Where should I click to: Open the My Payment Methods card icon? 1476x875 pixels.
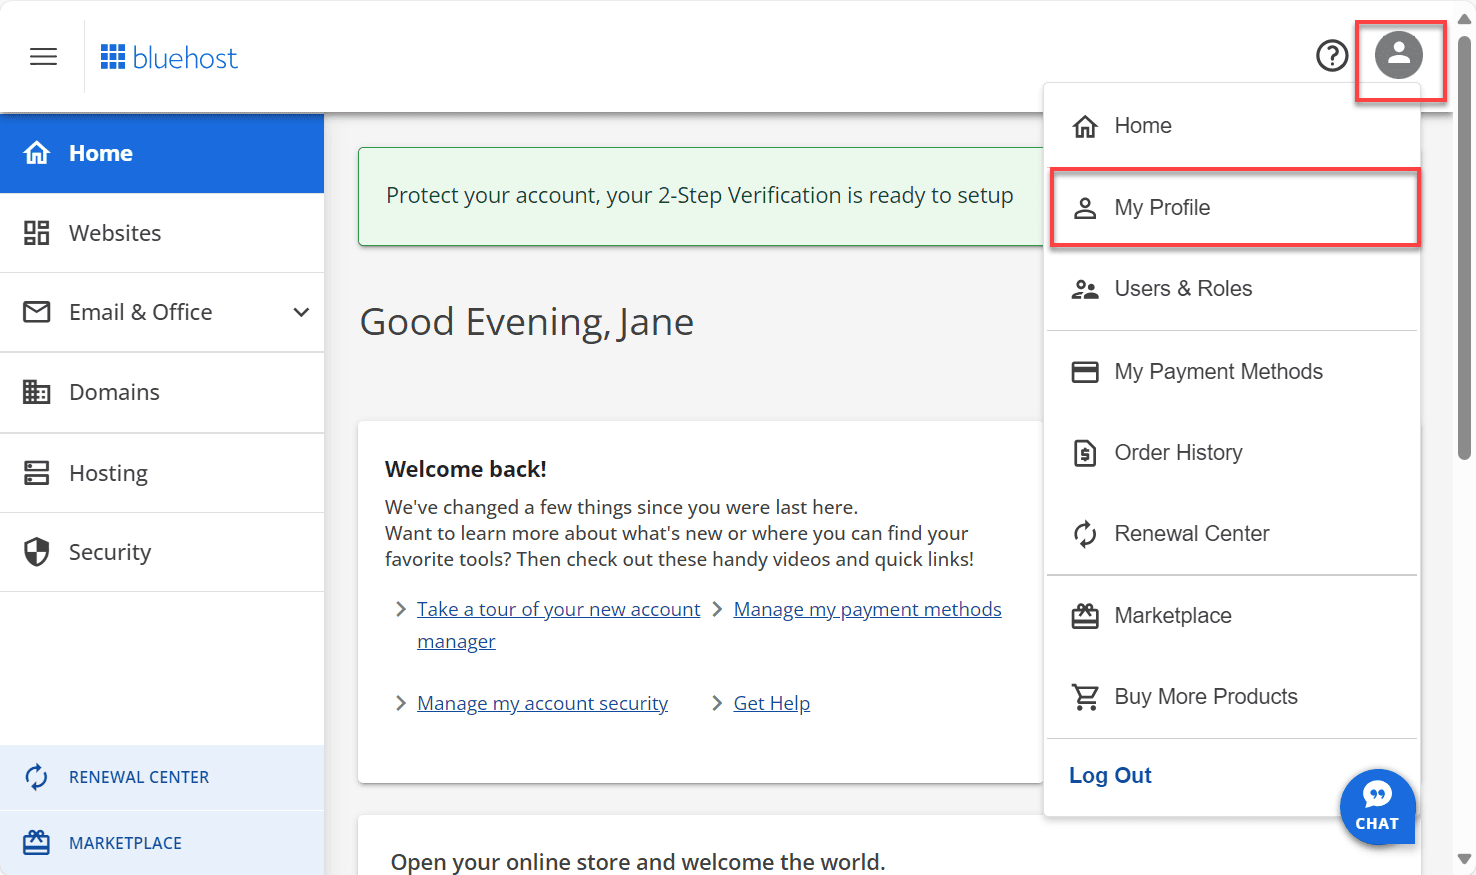1085,371
